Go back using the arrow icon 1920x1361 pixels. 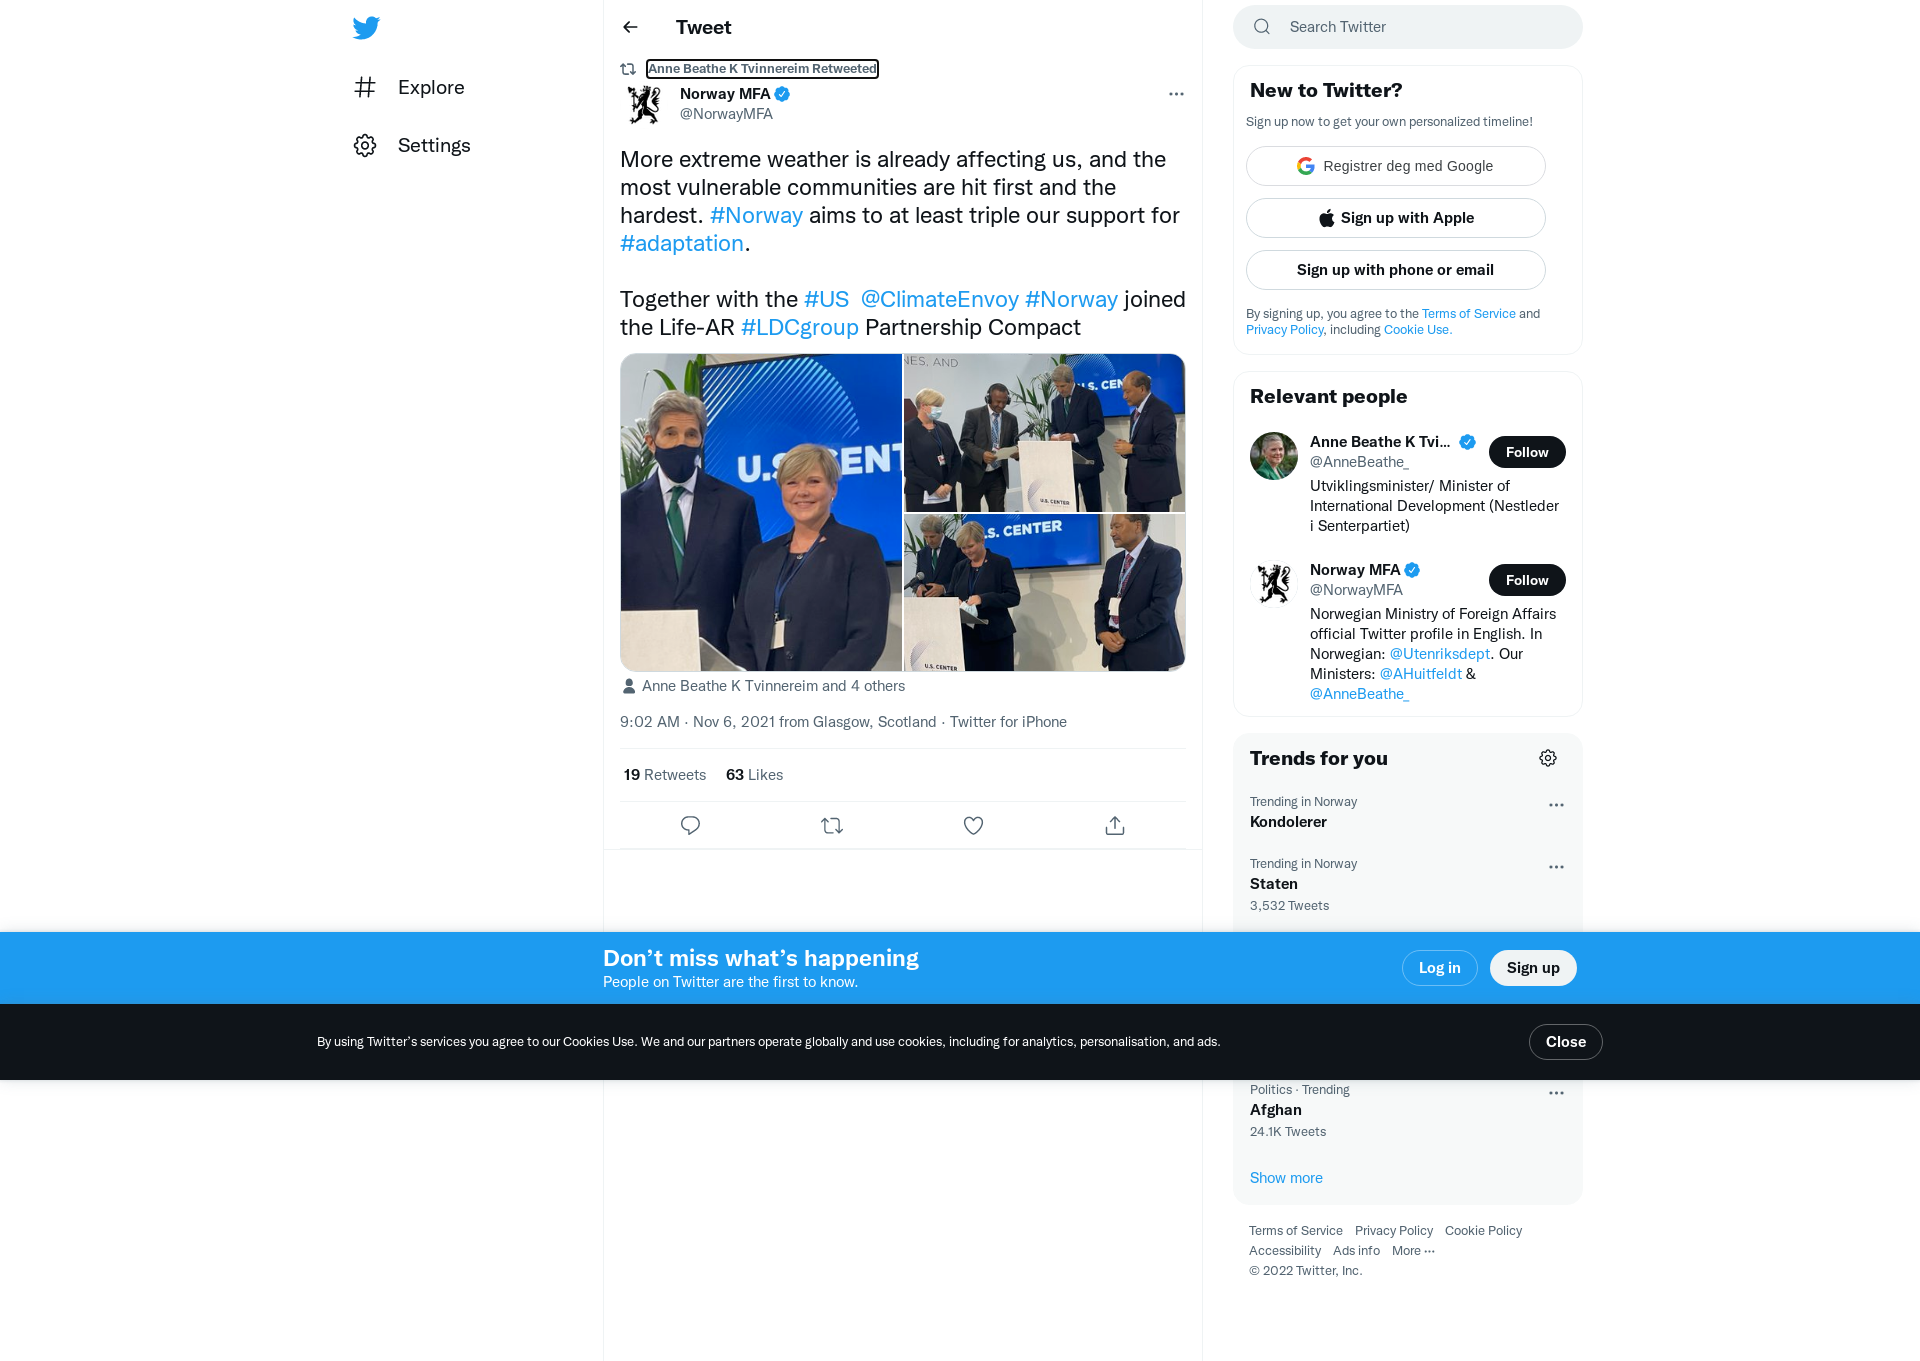pos(630,27)
